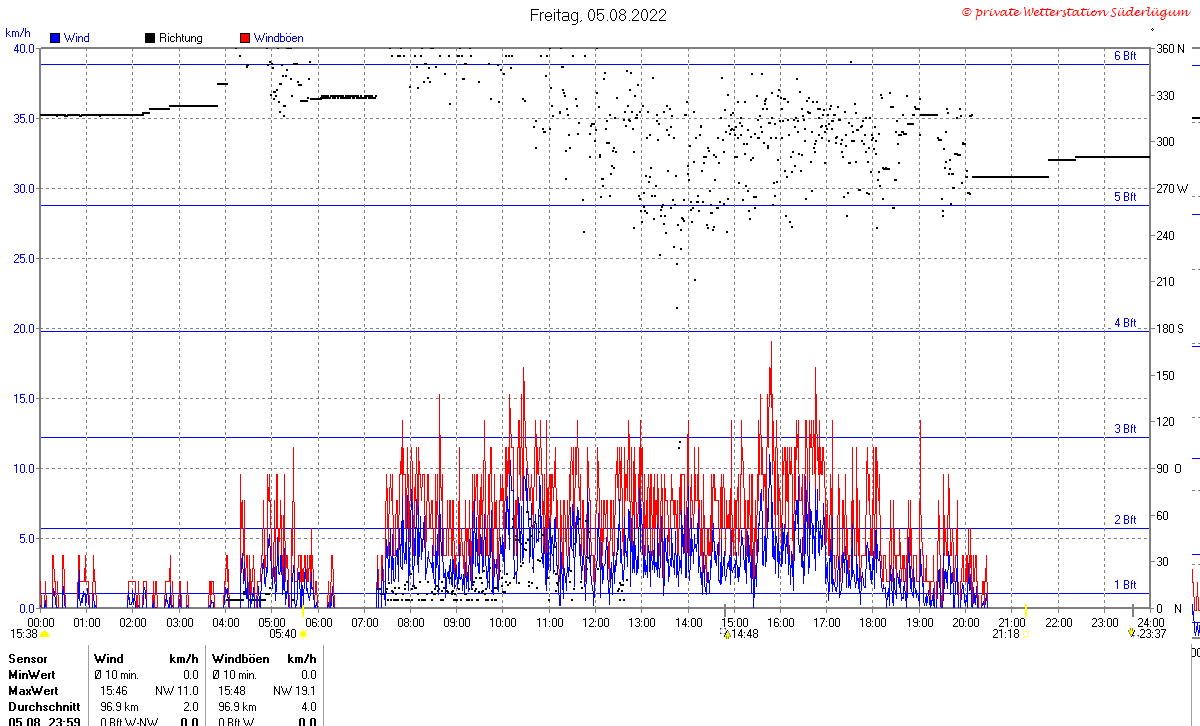Click the chart title Freitag, 05.08.2022
1200x726 pixels.
[x=598, y=15]
